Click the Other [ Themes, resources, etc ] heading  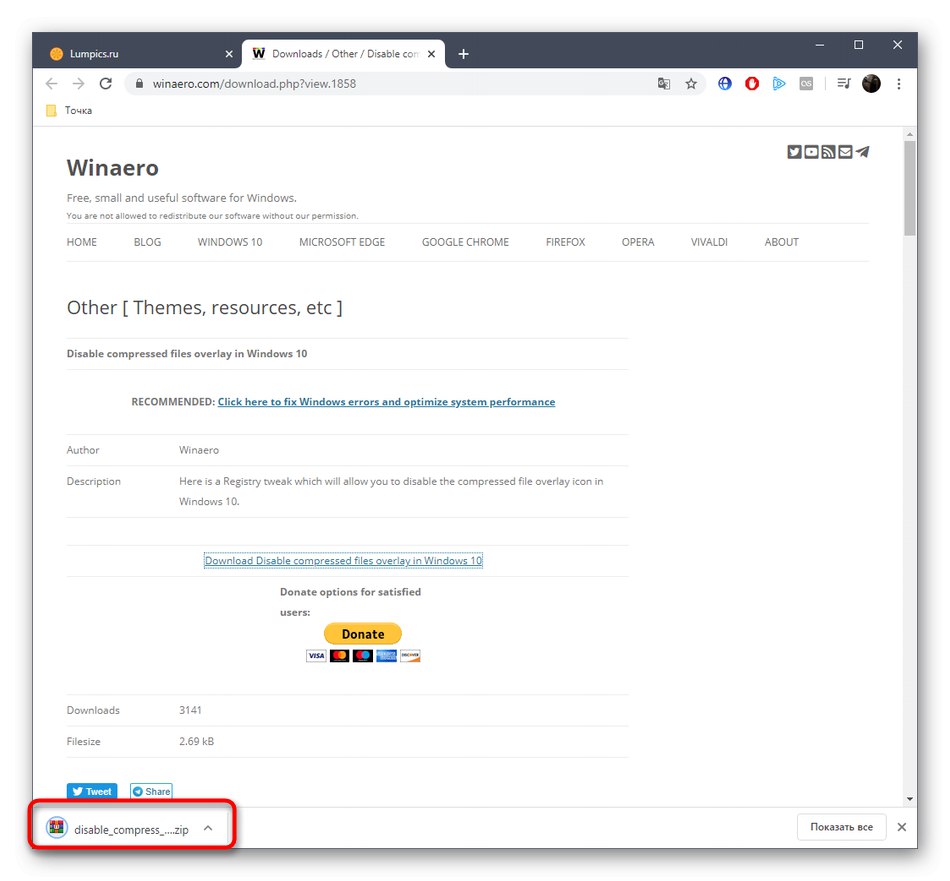(204, 308)
